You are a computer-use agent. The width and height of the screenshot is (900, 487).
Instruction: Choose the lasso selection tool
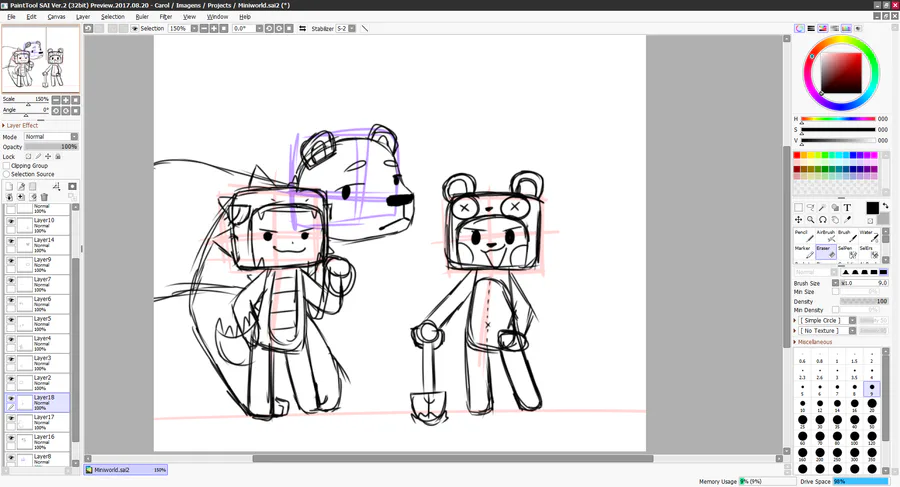pos(810,207)
